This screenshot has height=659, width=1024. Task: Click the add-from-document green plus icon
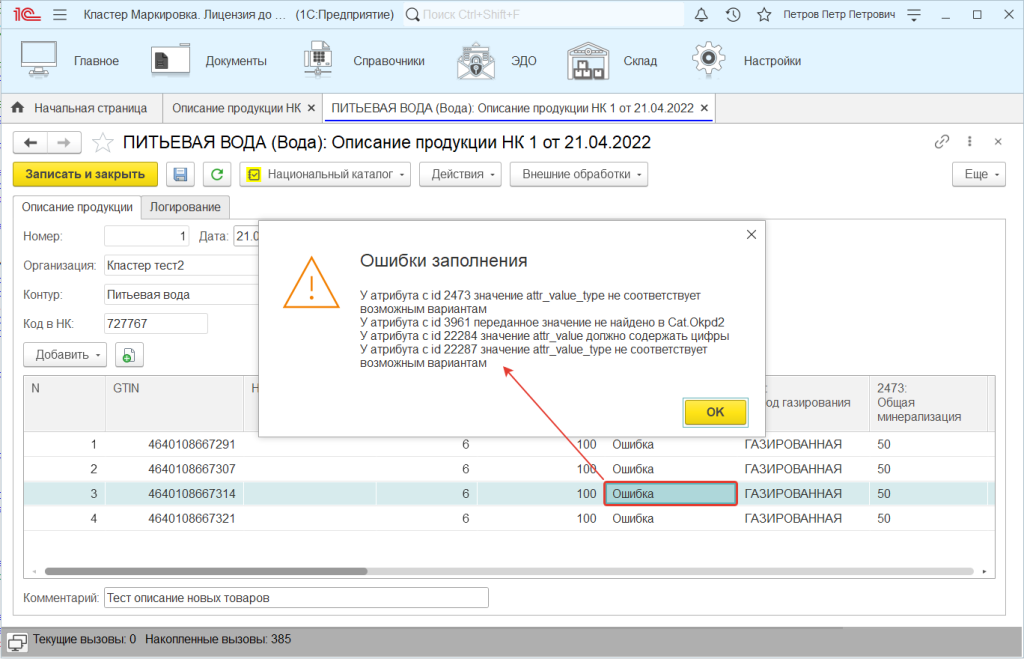tap(129, 355)
